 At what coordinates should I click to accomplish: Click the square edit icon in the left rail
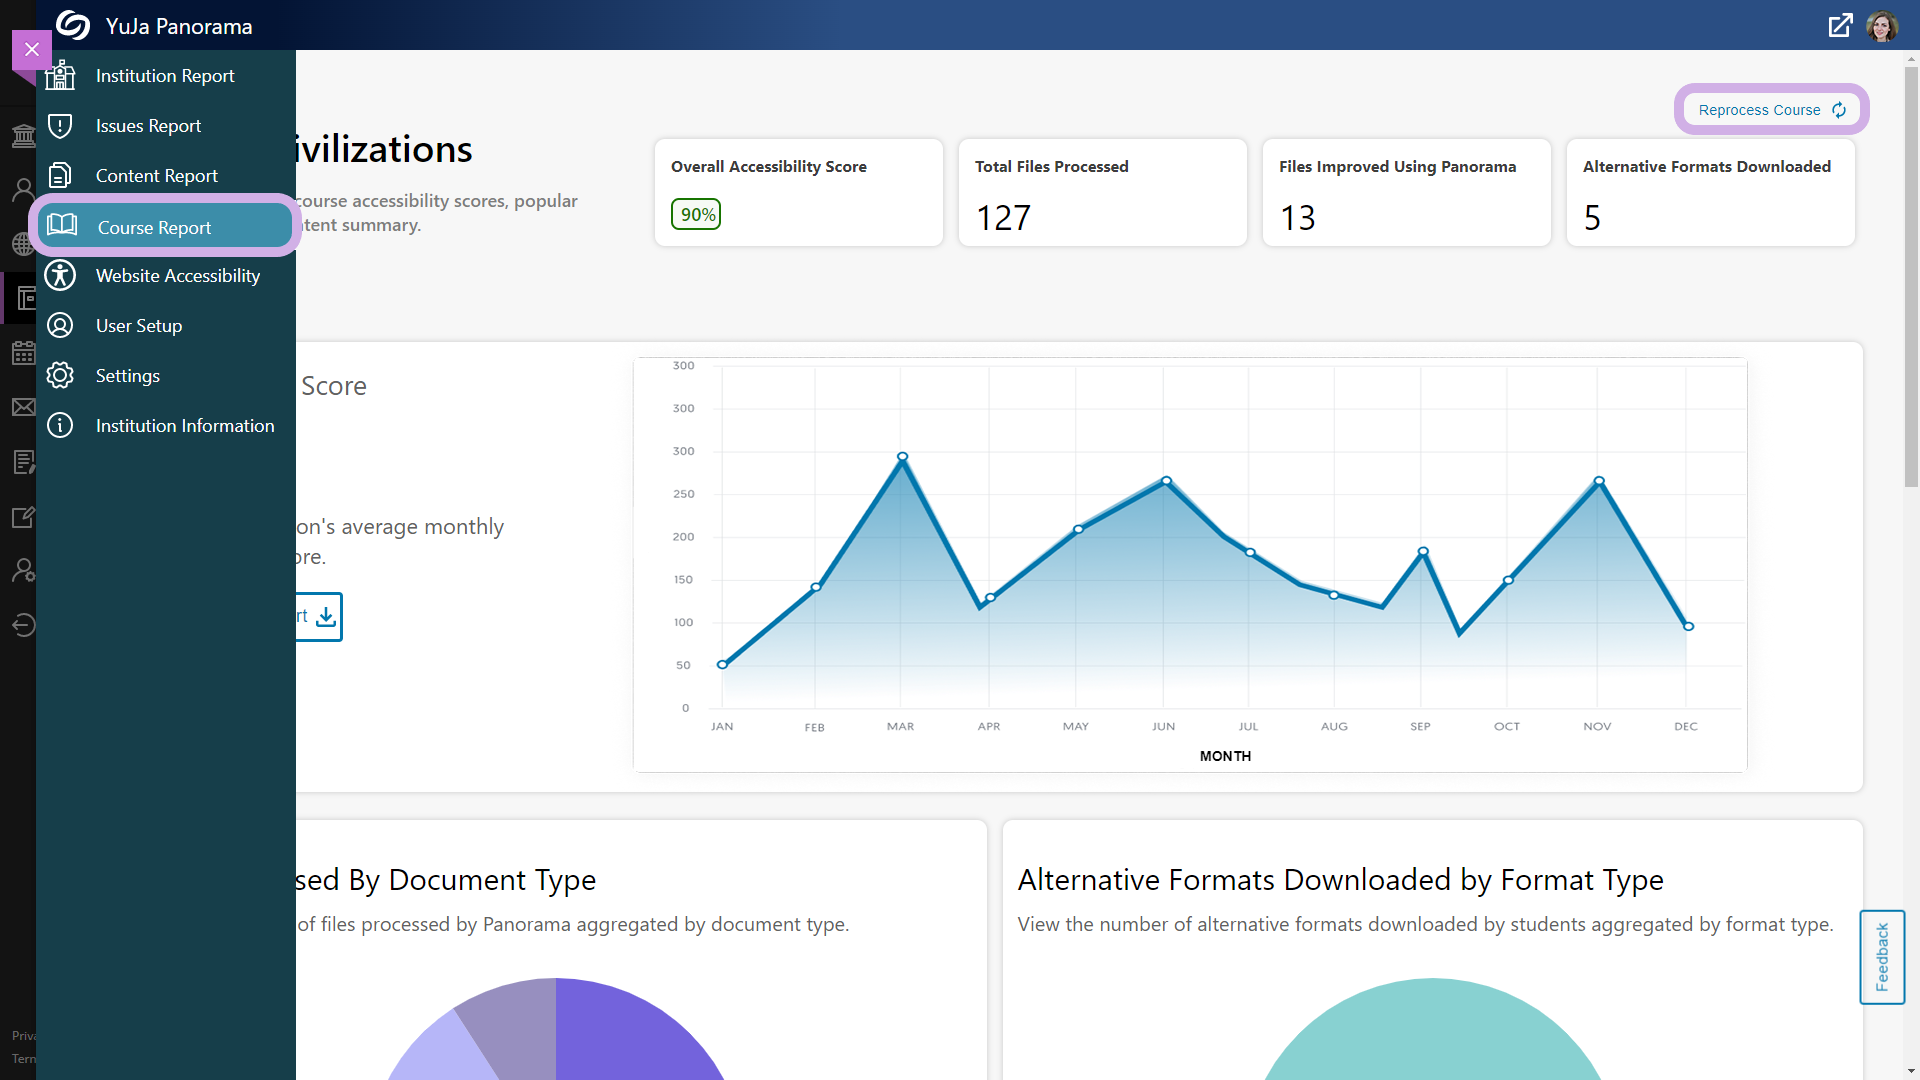[24, 517]
